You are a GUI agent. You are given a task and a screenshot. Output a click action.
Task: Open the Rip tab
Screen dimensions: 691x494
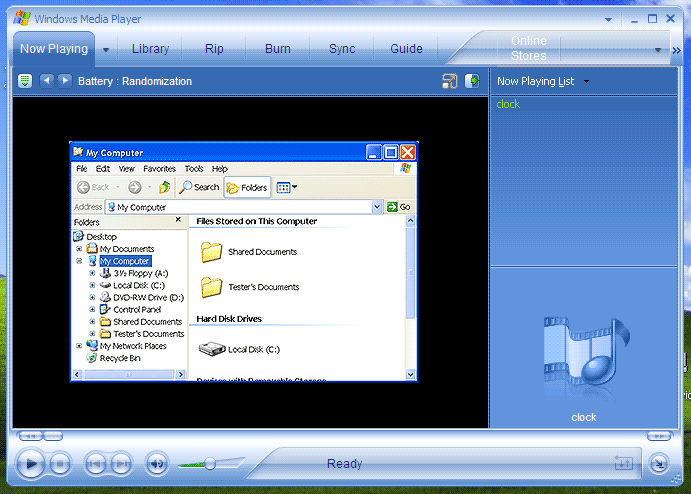tap(214, 49)
